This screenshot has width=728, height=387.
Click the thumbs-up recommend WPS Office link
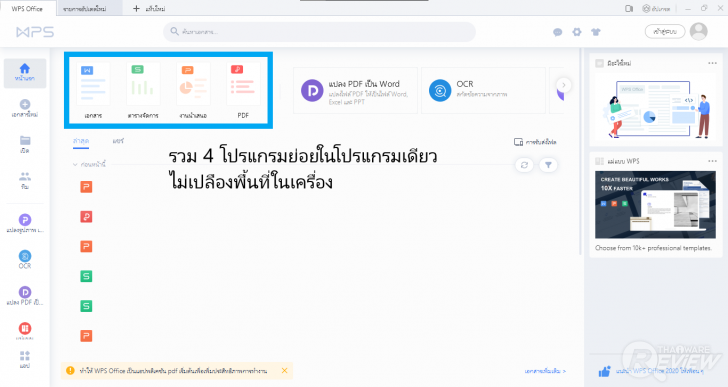point(651,371)
